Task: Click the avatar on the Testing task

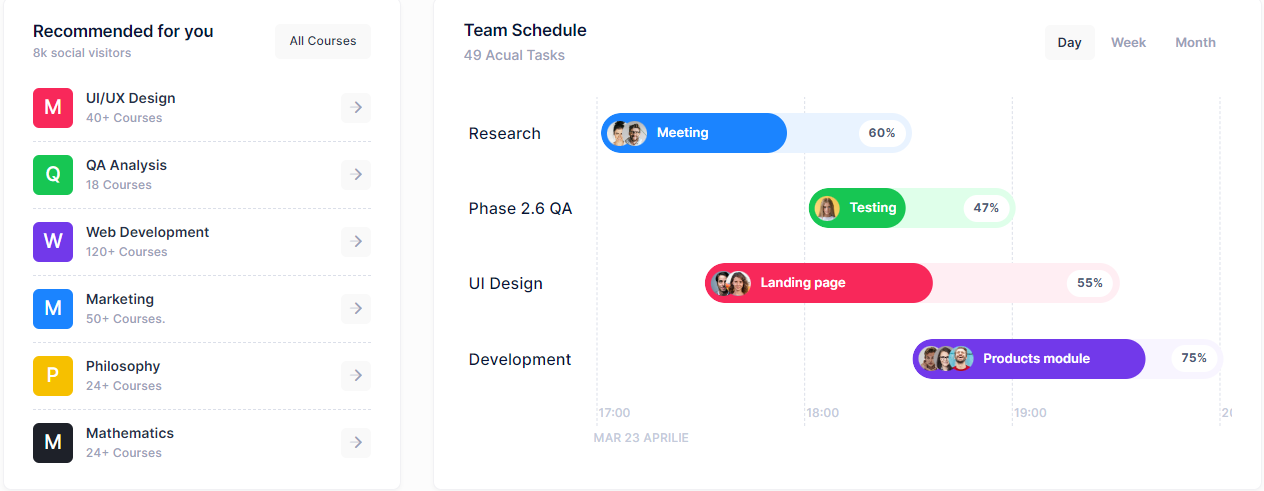Action: (x=827, y=208)
